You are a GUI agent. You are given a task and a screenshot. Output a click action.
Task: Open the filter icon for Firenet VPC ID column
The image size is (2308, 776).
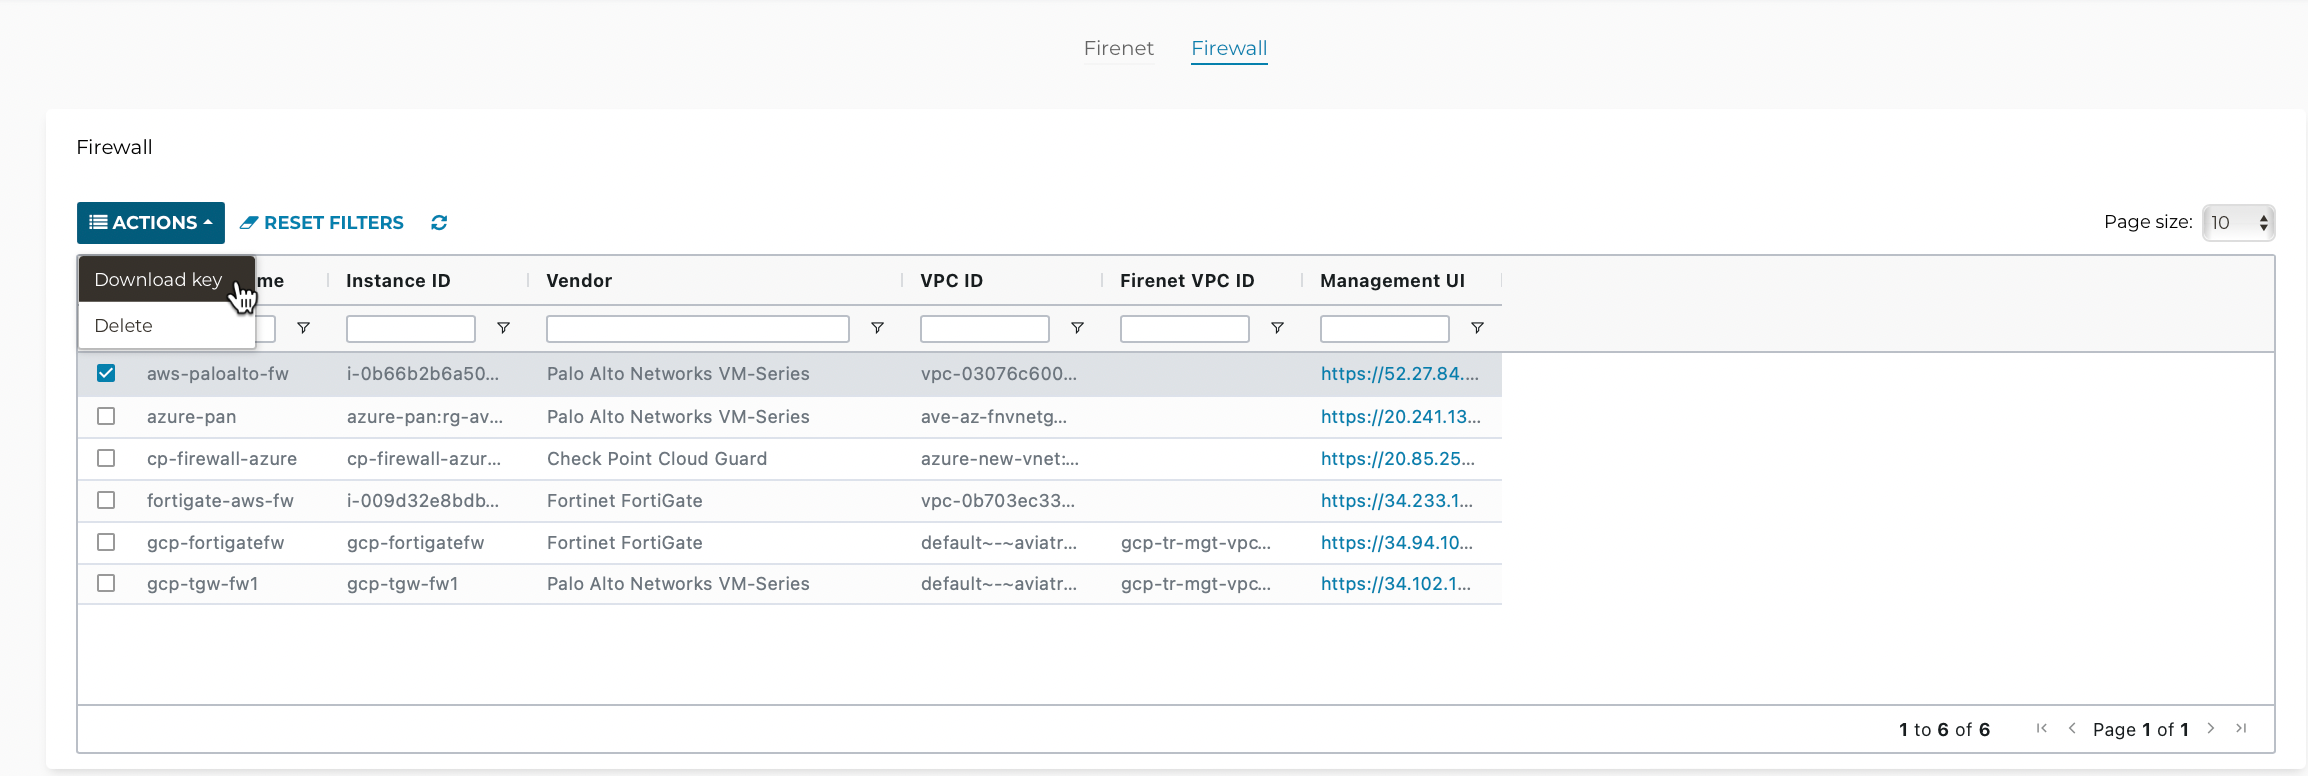pyautogui.click(x=1277, y=328)
